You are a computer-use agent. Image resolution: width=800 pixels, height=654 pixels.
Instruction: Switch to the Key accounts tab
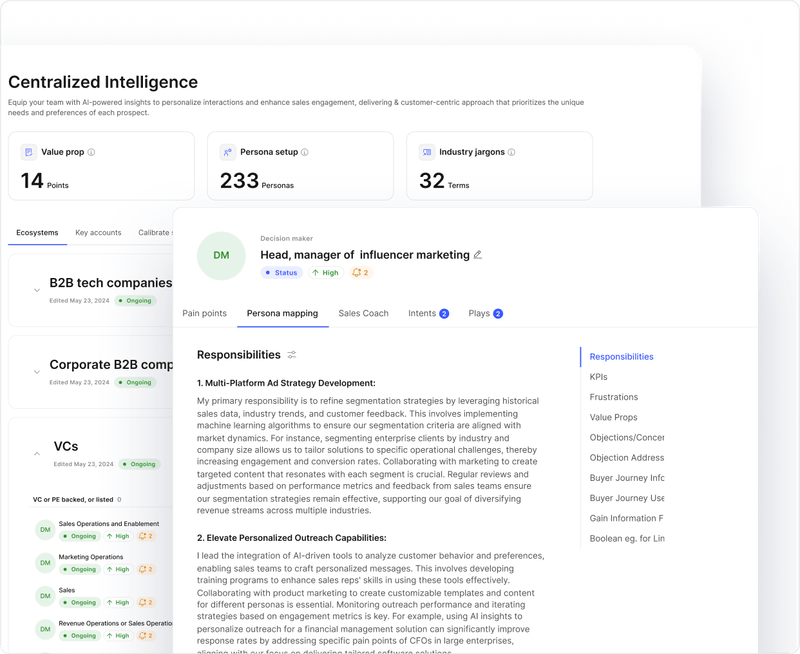pos(98,233)
